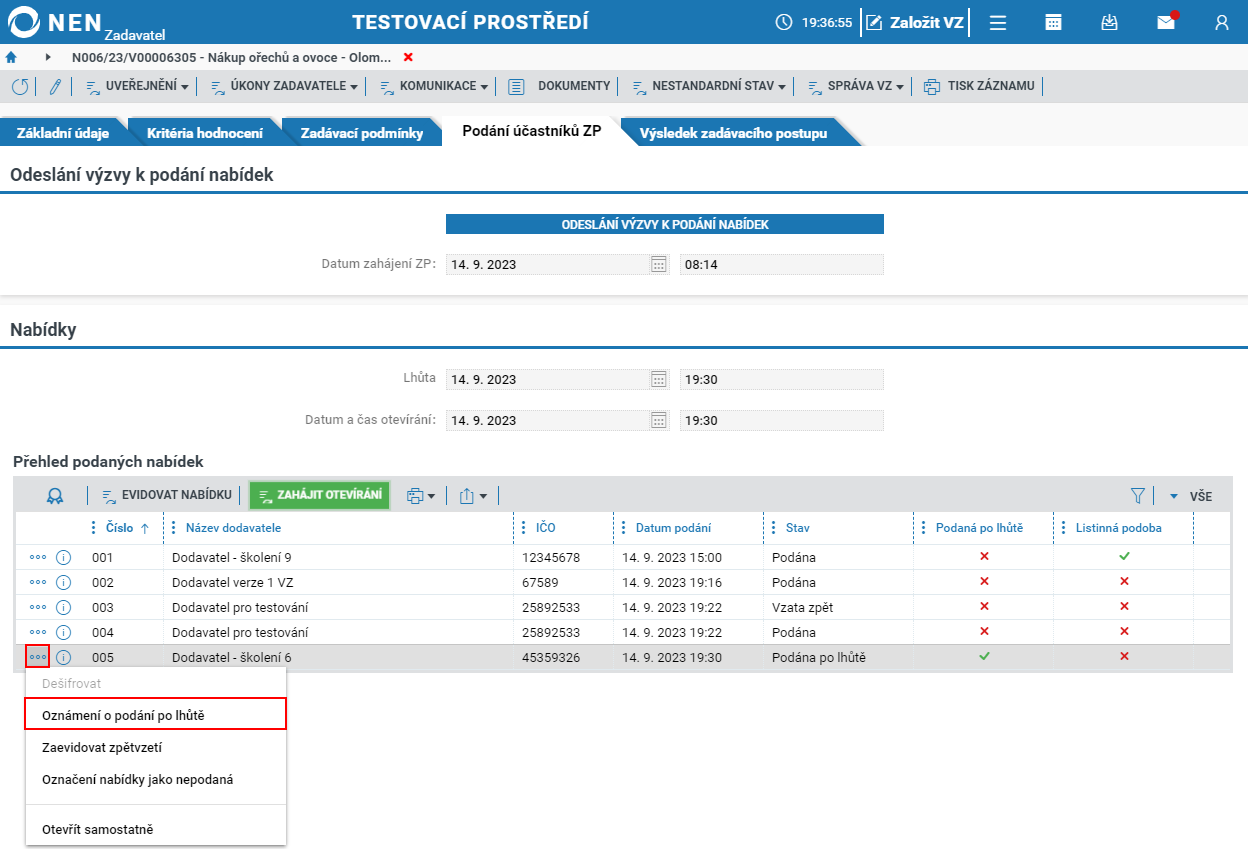Open the calendar picker for Lhůta
Viewport: 1248px width, 849px height.
(658, 379)
